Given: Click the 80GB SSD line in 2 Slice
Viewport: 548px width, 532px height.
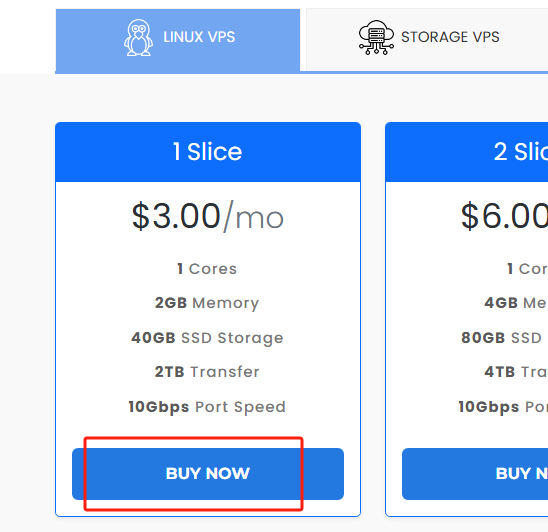Looking at the screenshot, I should click(x=502, y=338).
